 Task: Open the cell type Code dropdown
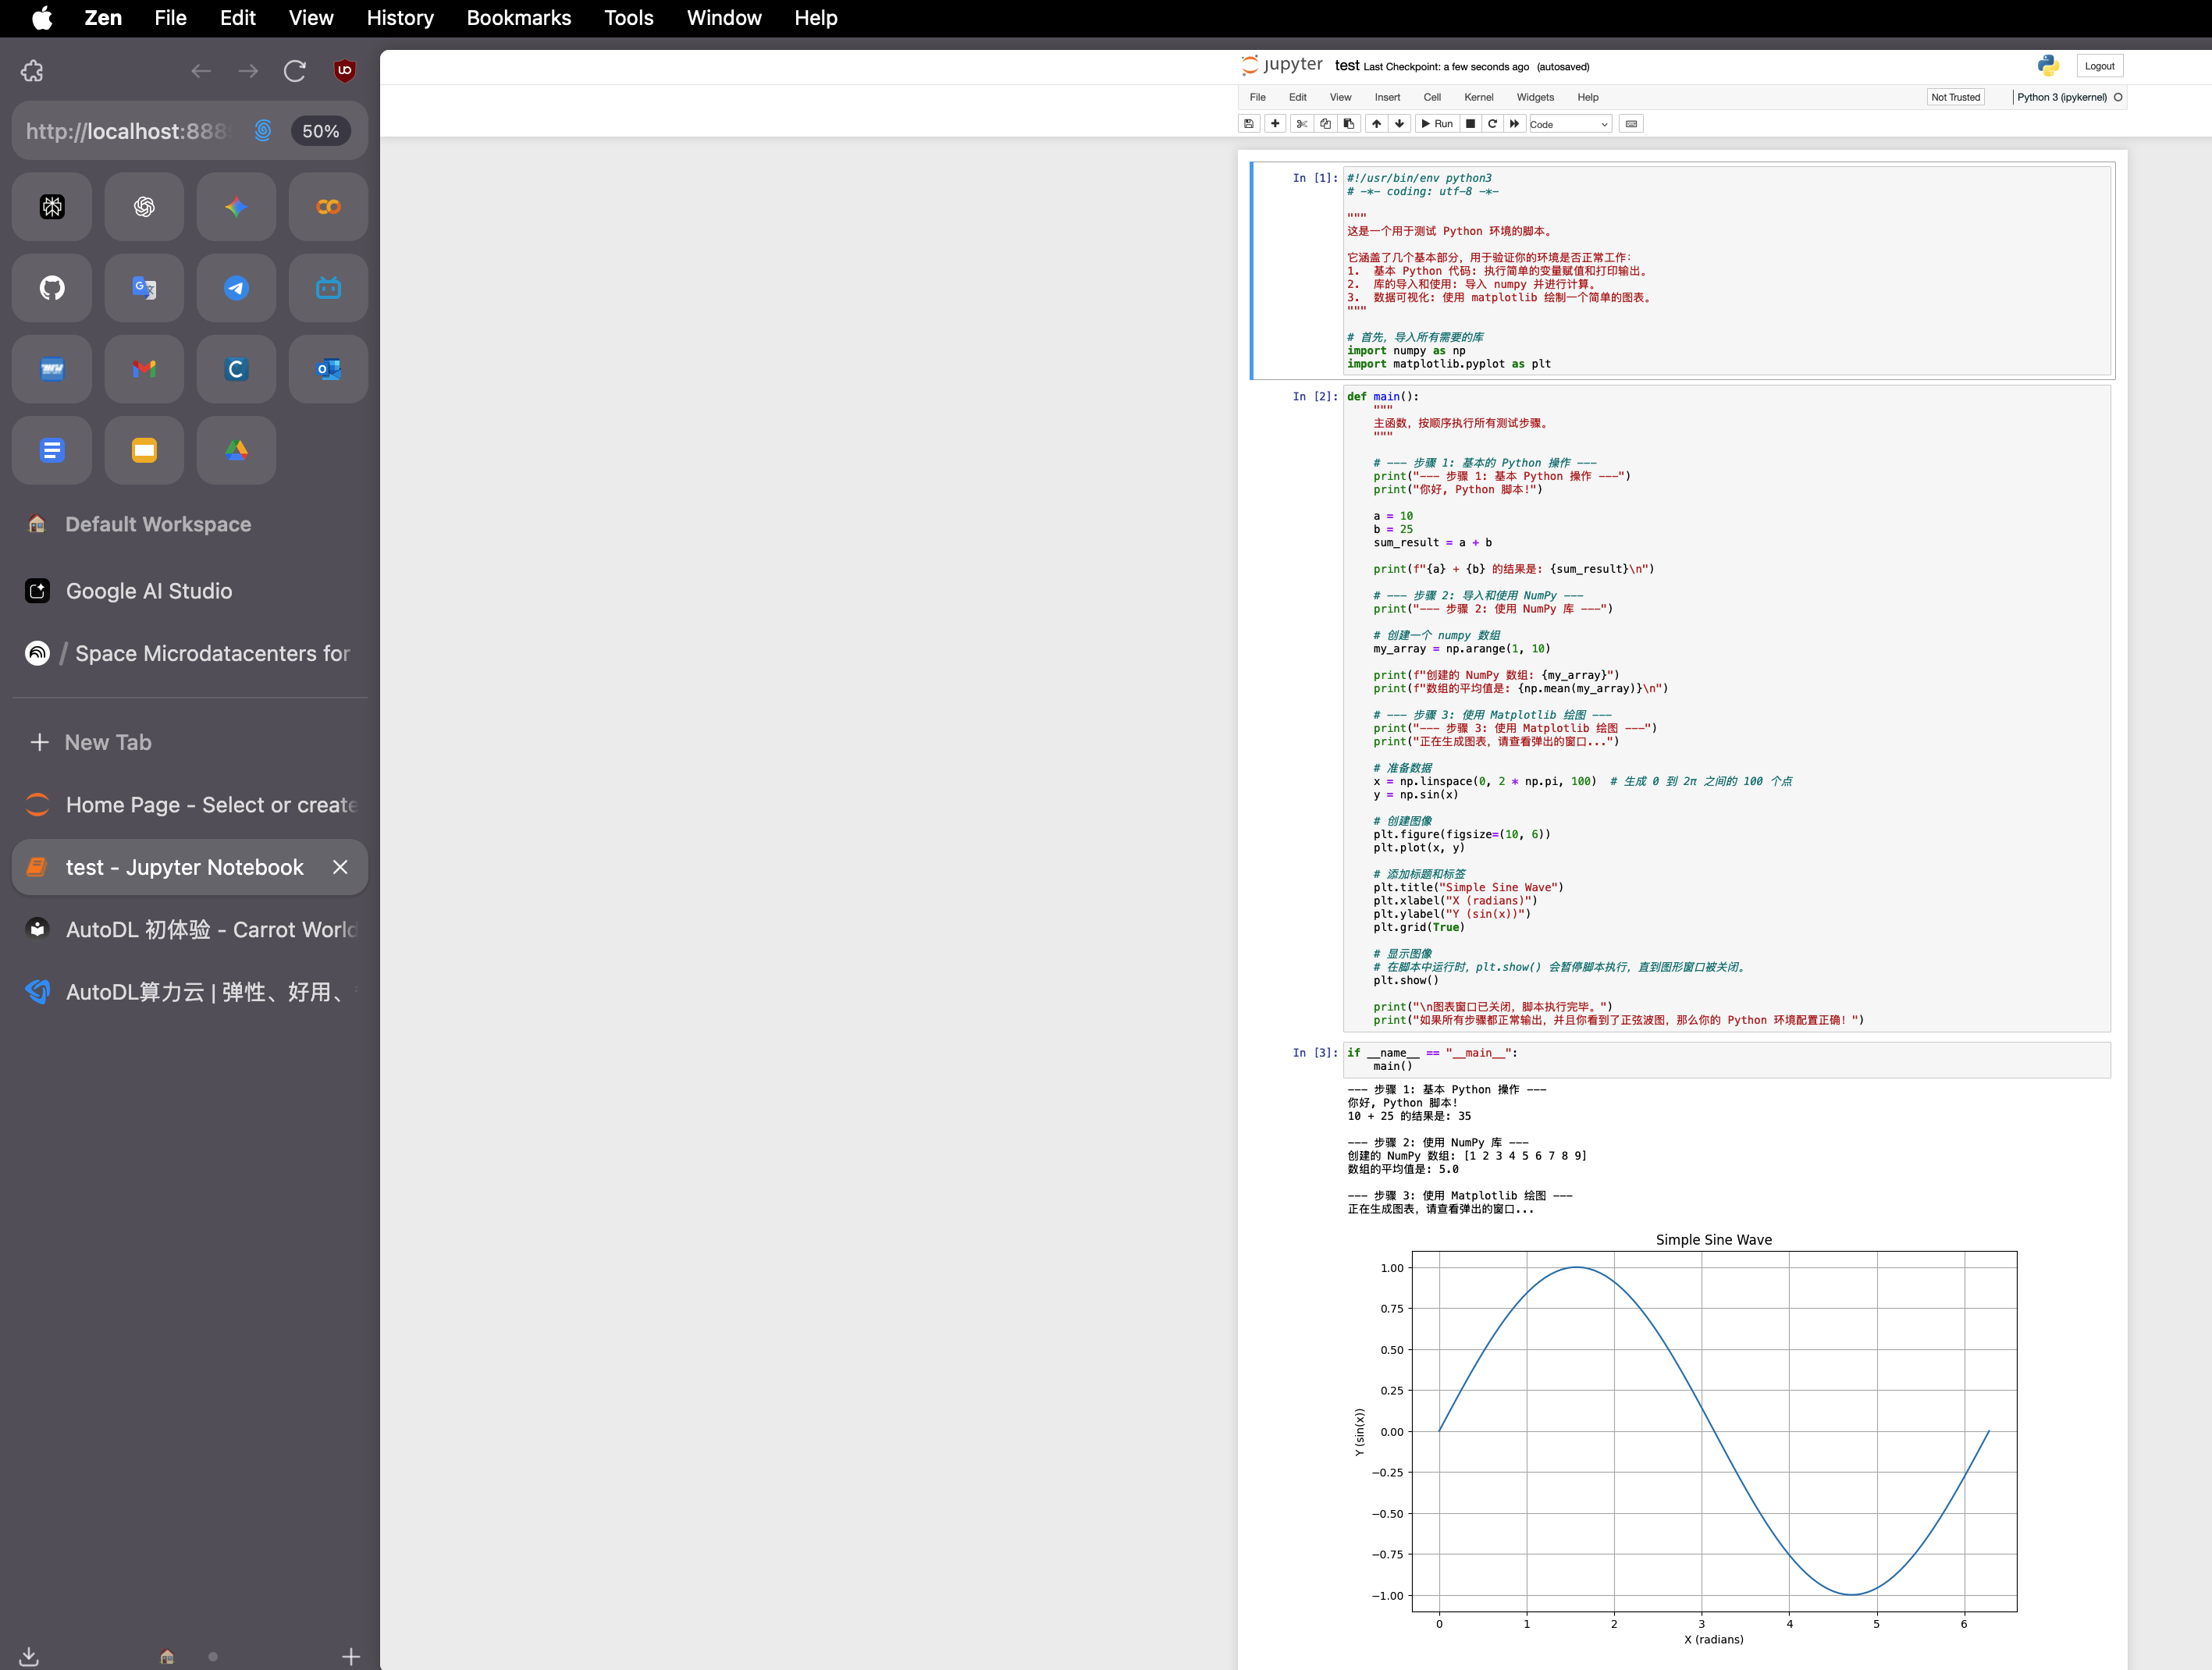[1569, 124]
